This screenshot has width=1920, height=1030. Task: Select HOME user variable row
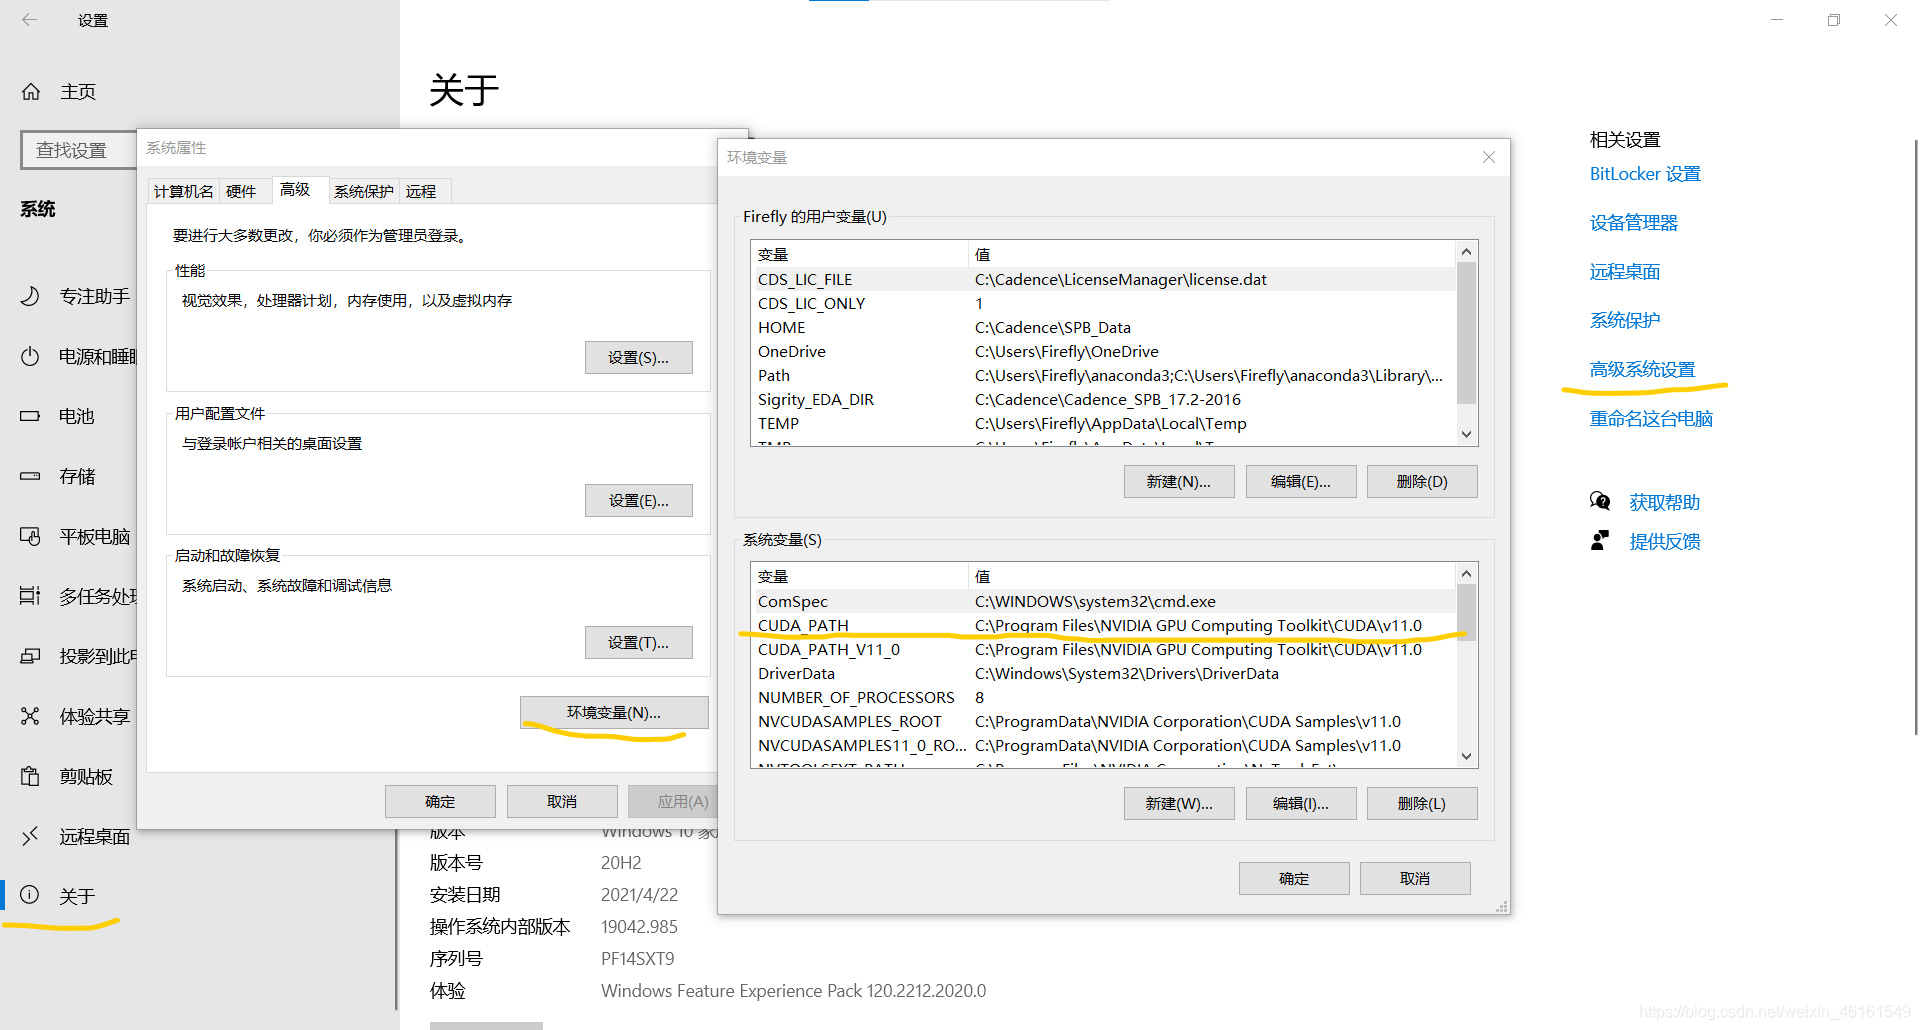tap(1104, 327)
